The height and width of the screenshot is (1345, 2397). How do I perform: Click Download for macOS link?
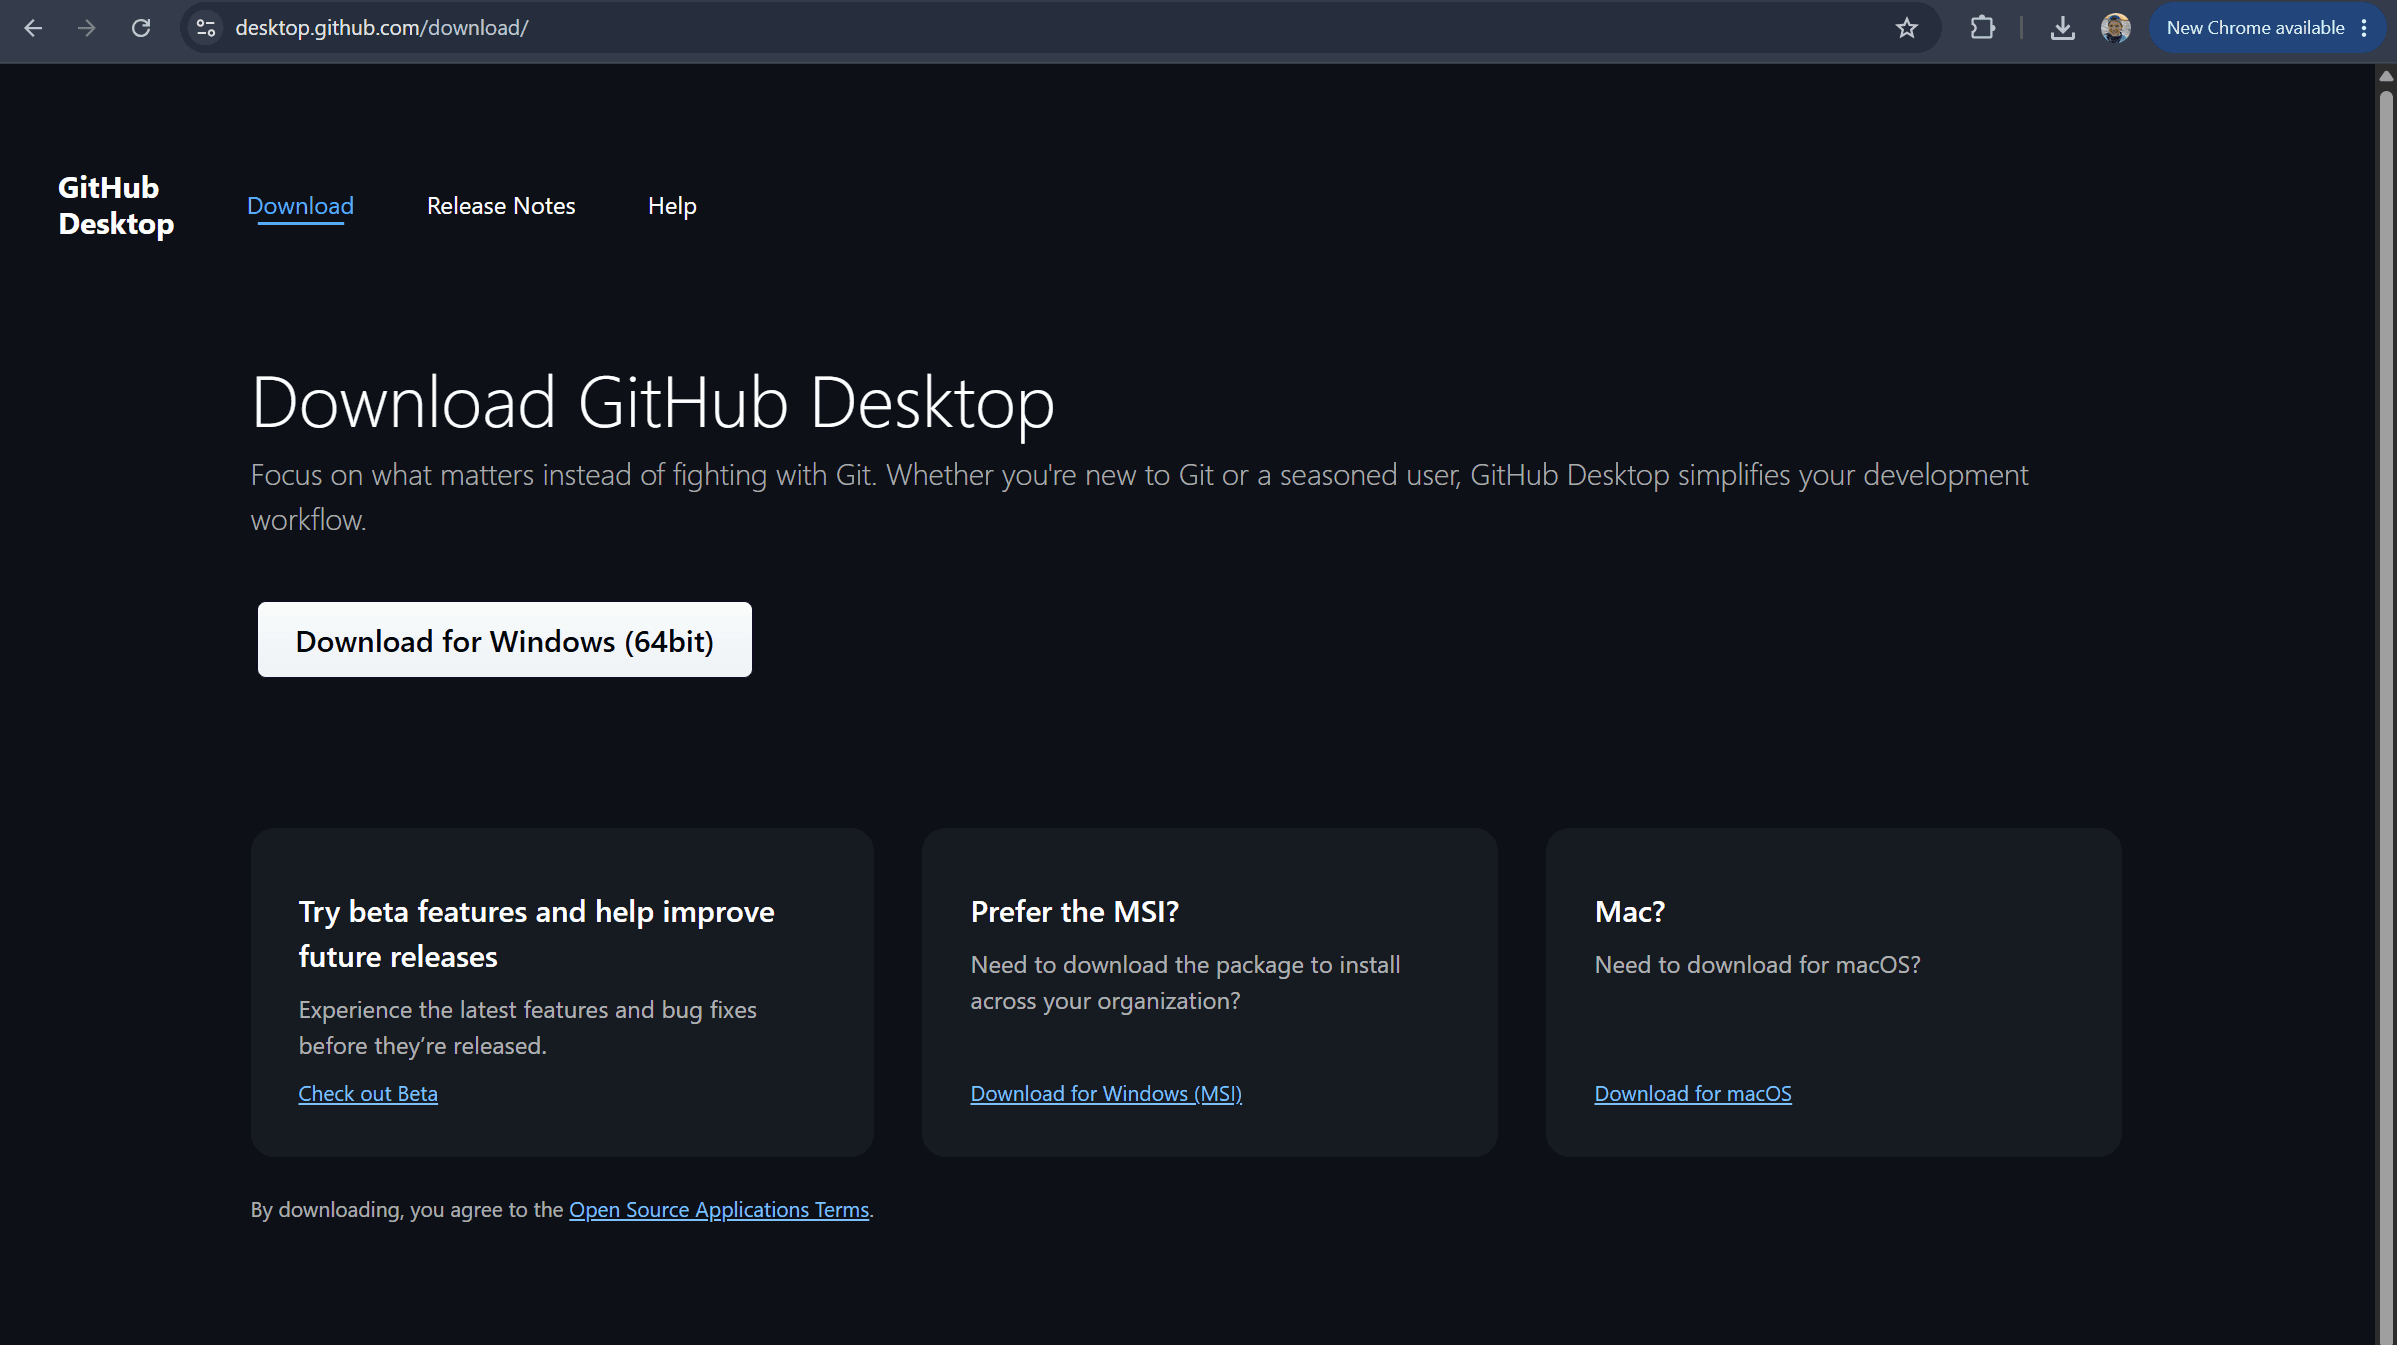1693,1093
